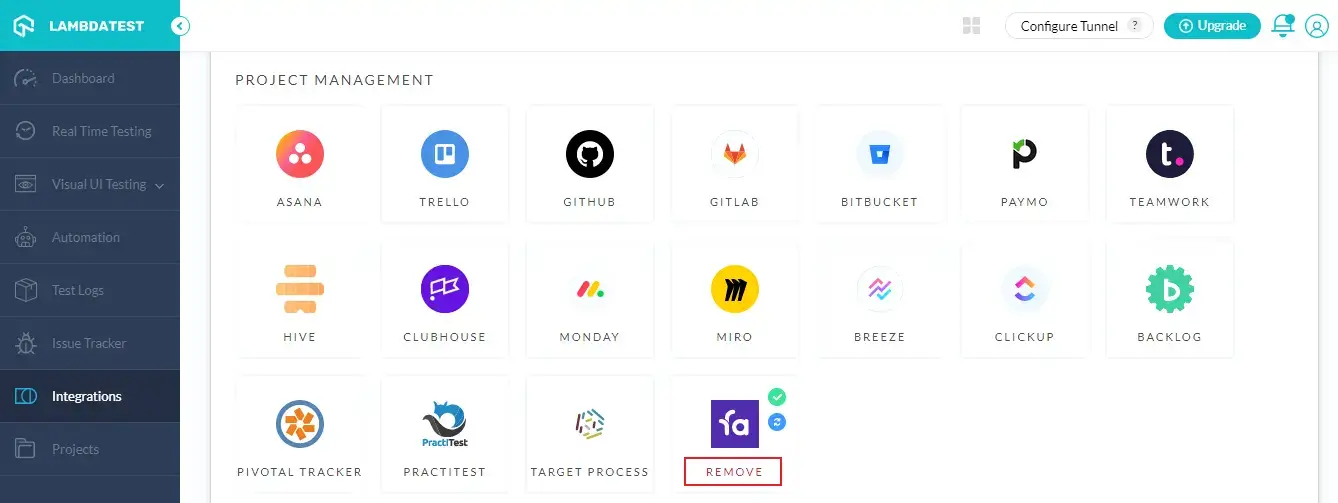Click the notifications bell icon
Image resolution: width=1338 pixels, height=503 pixels.
pos(1282,26)
